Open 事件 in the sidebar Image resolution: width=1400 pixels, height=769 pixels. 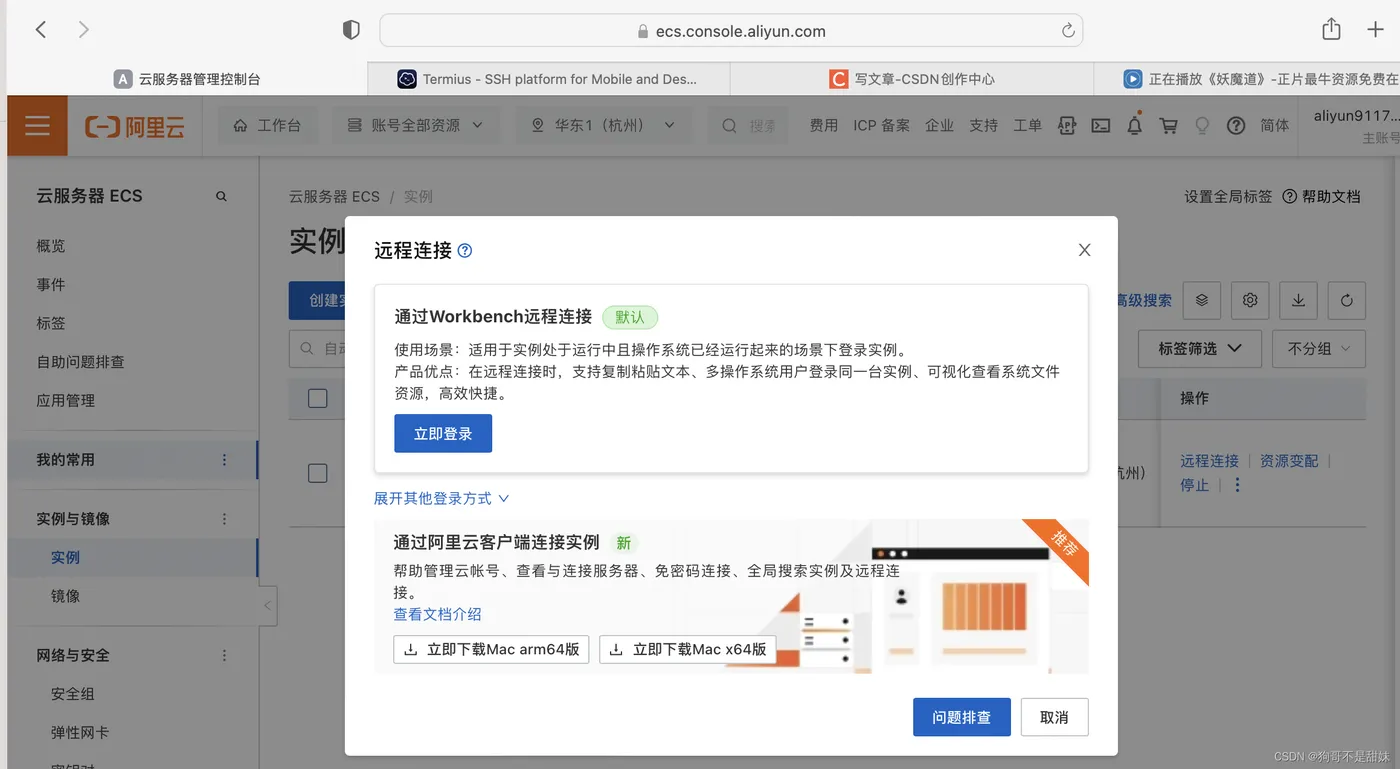(51, 285)
